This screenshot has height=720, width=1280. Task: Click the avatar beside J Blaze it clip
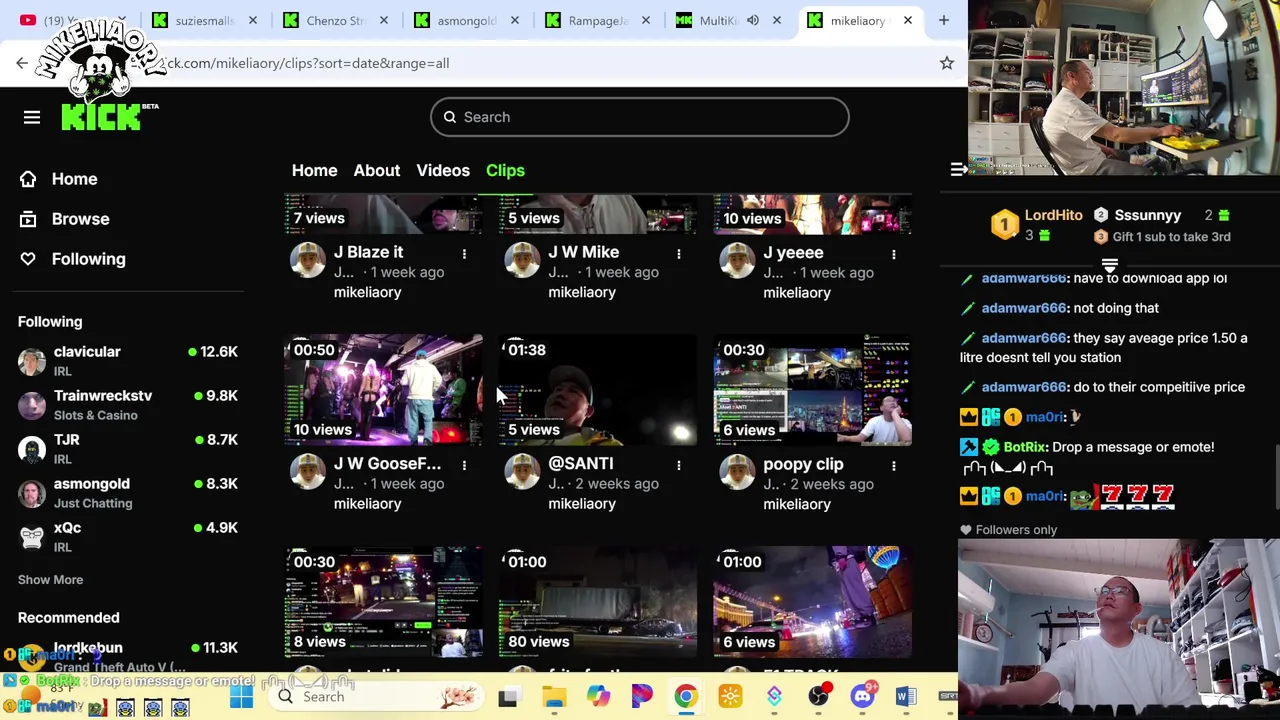(x=308, y=260)
